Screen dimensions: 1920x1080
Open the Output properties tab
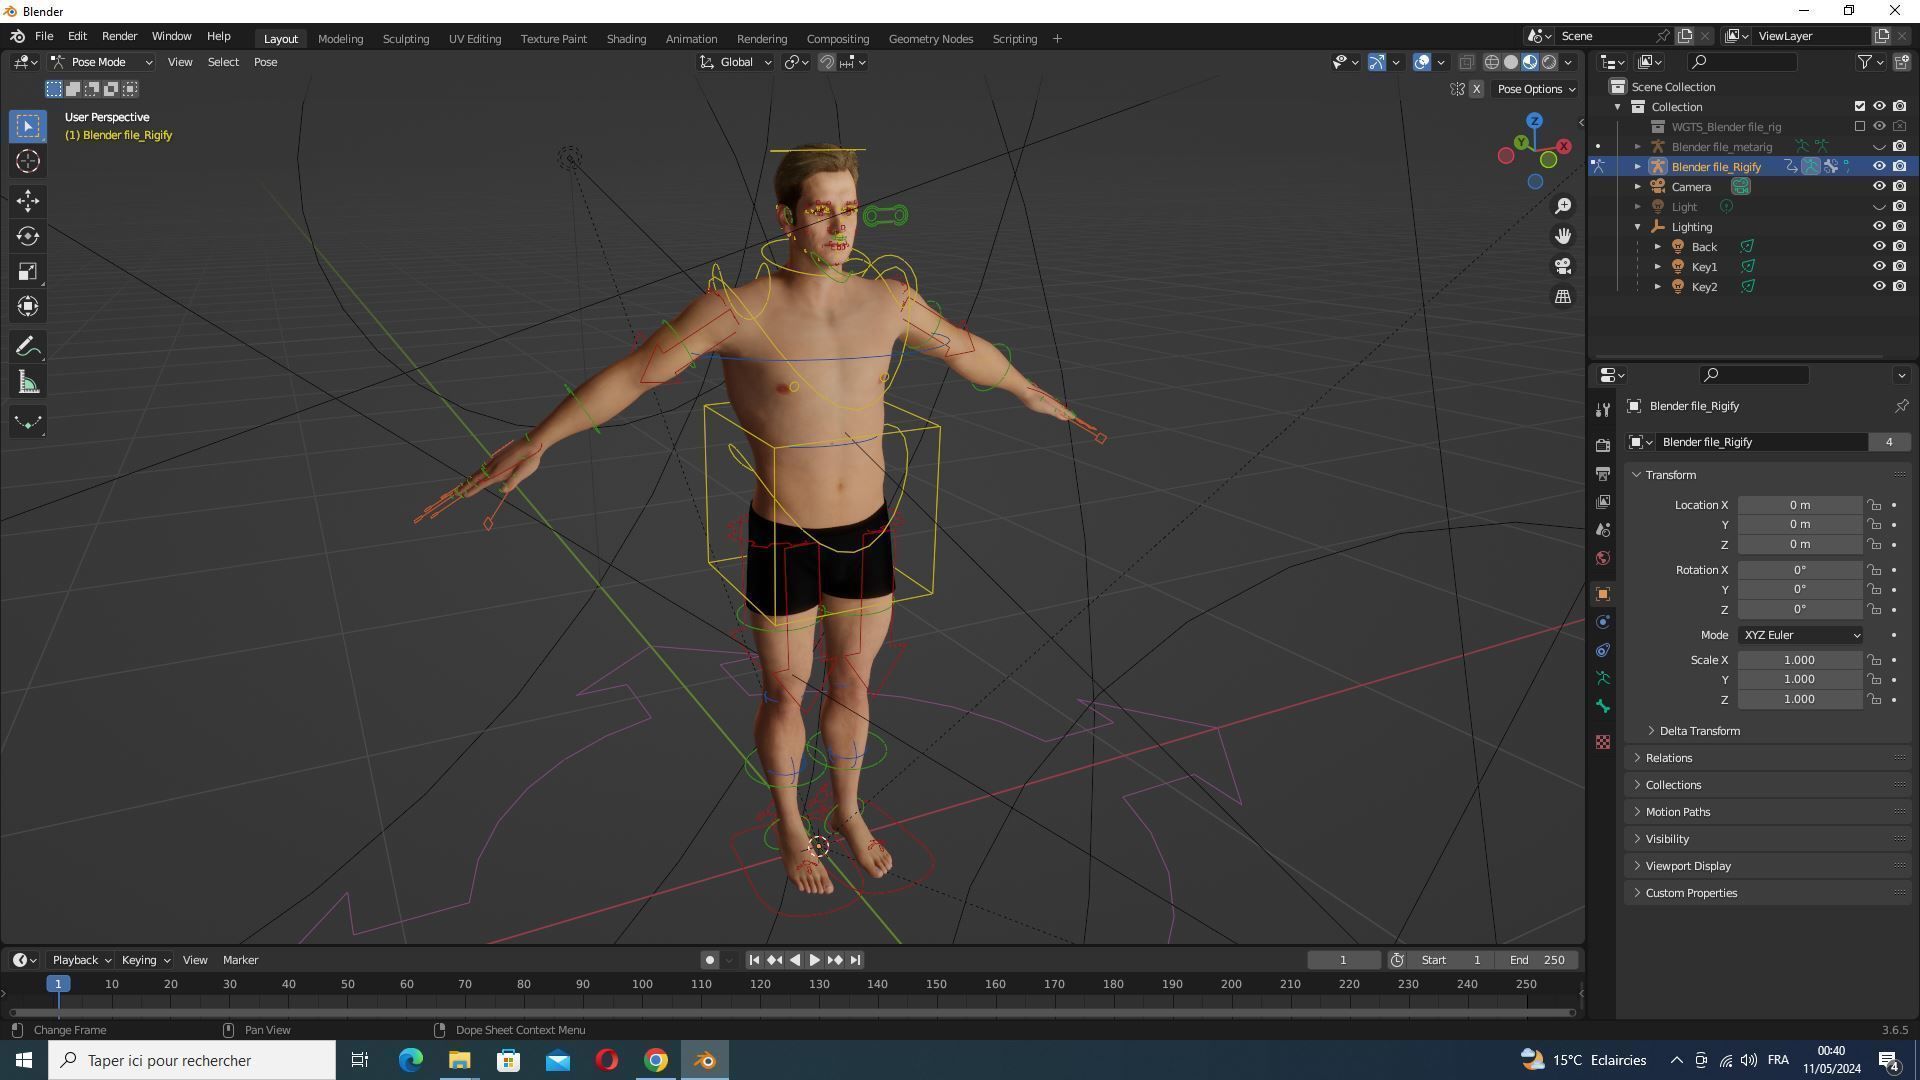point(1603,473)
